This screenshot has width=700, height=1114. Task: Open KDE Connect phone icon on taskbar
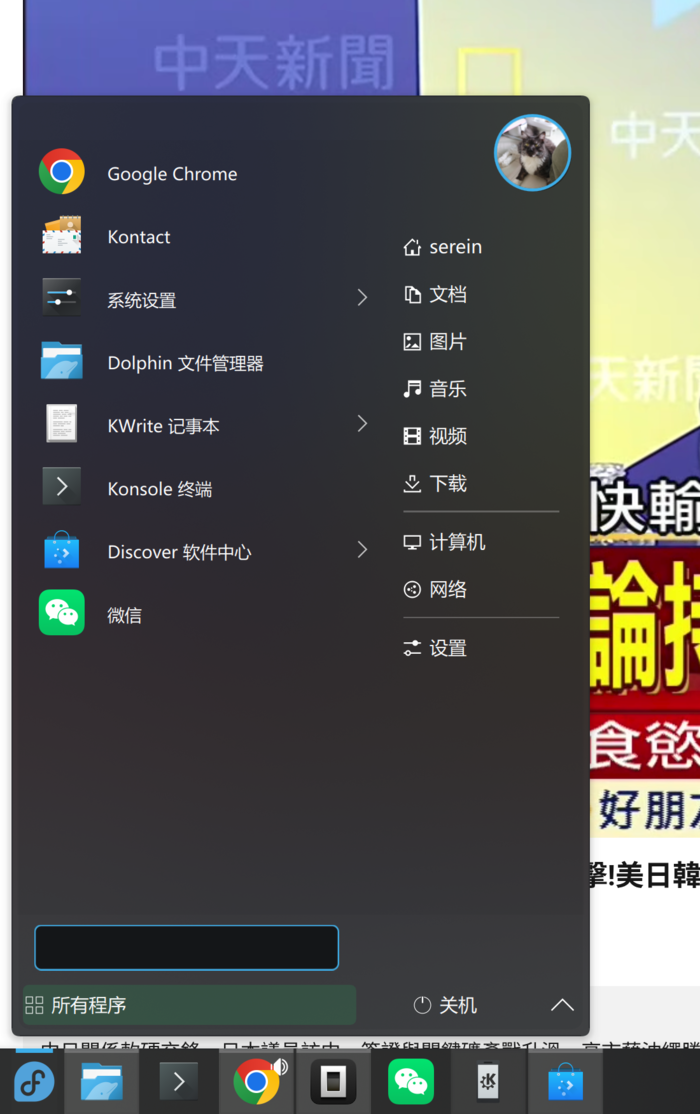488,1081
